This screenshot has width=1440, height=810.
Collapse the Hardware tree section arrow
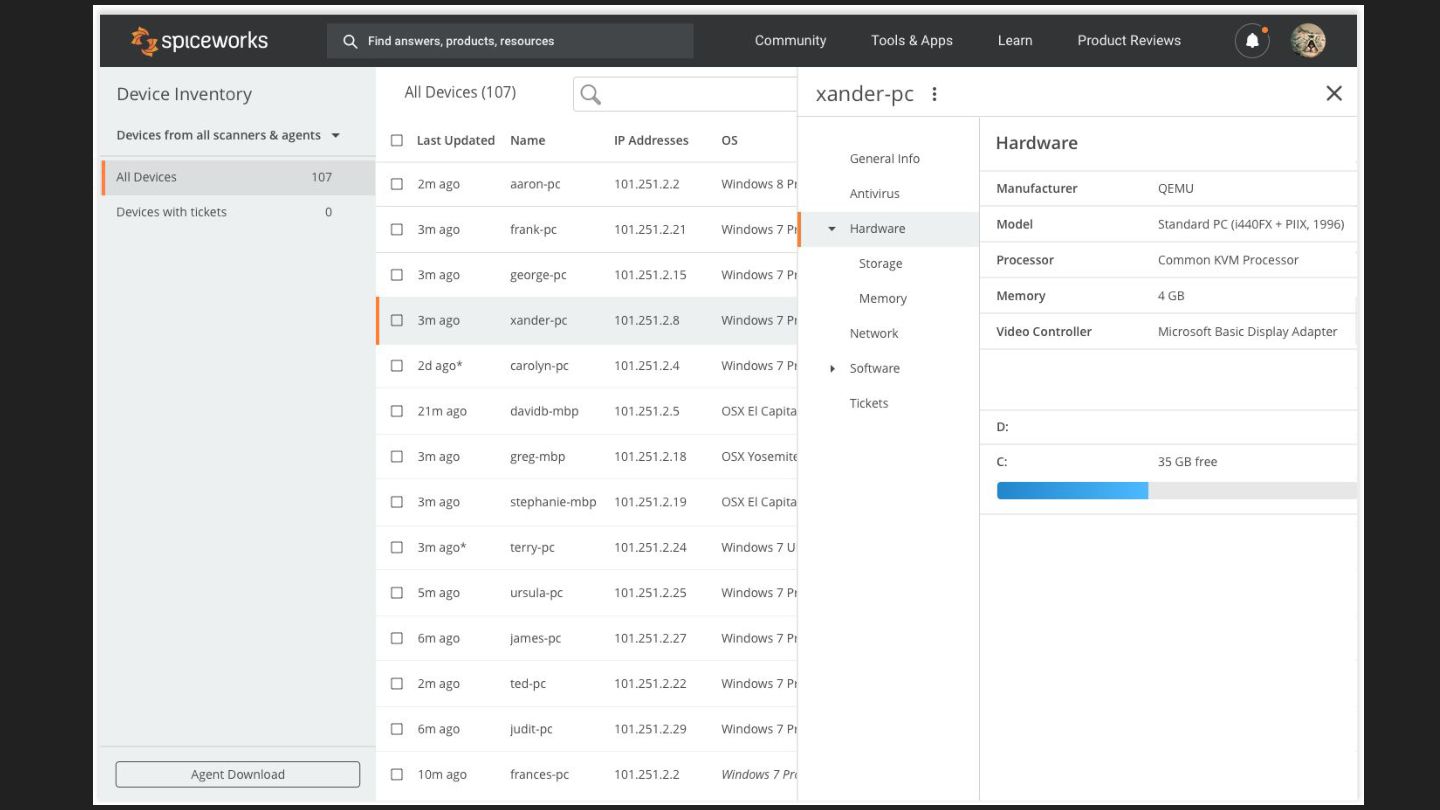point(832,229)
